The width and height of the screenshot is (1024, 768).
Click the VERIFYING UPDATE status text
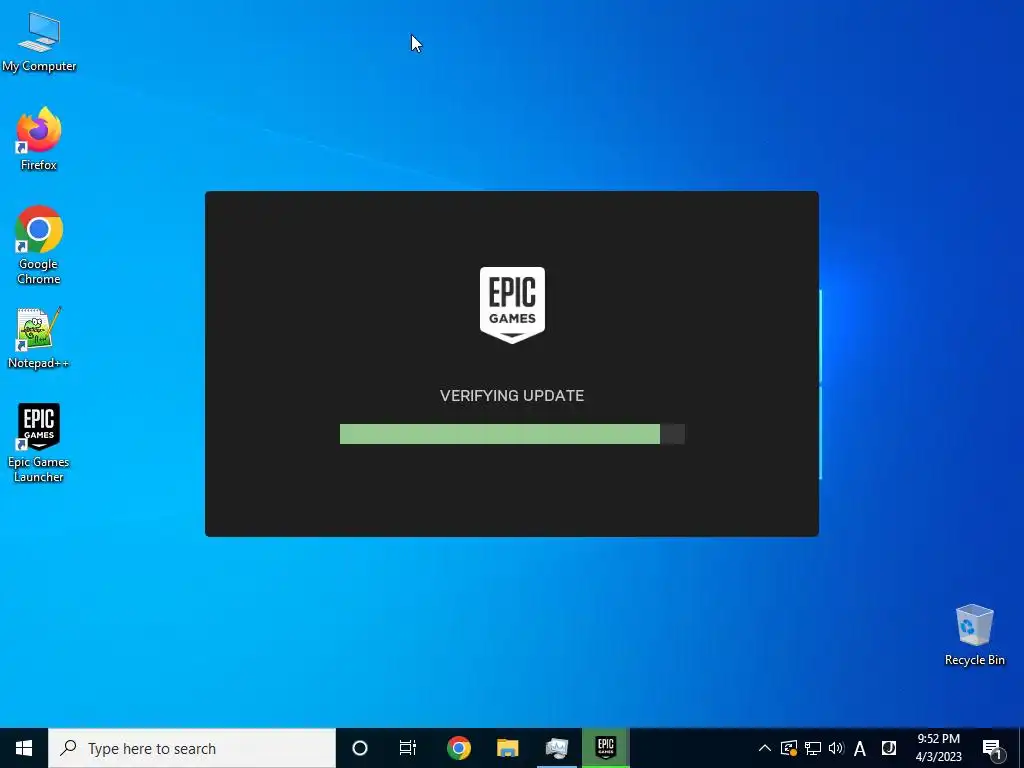pos(512,396)
